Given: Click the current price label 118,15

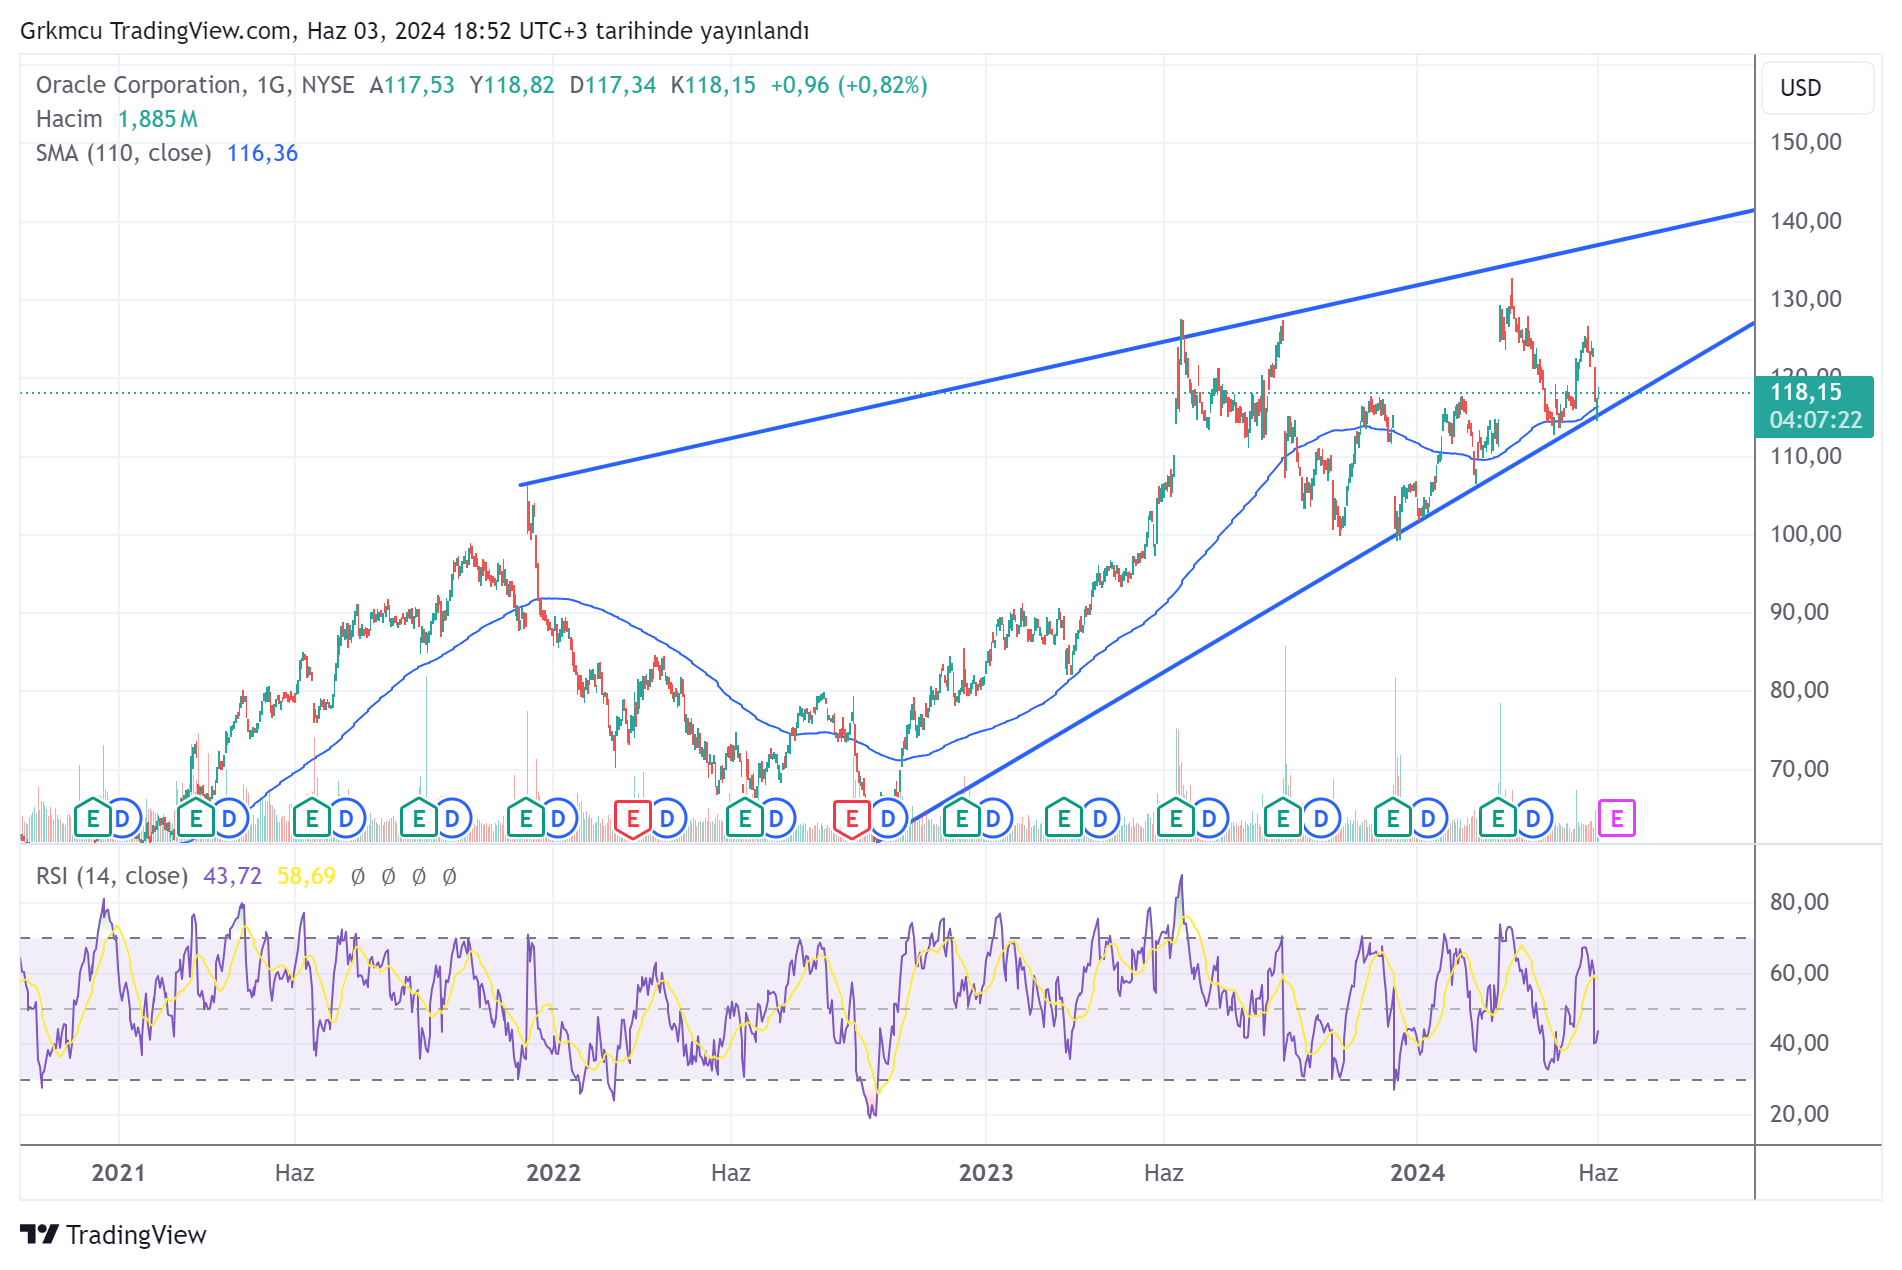Looking at the screenshot, I should tap(1806, 392).
